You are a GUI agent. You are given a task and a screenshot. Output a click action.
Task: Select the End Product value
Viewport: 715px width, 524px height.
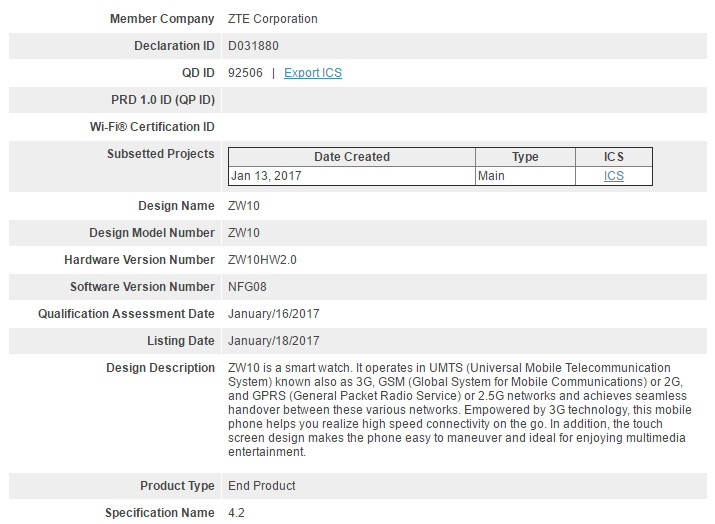262,486
